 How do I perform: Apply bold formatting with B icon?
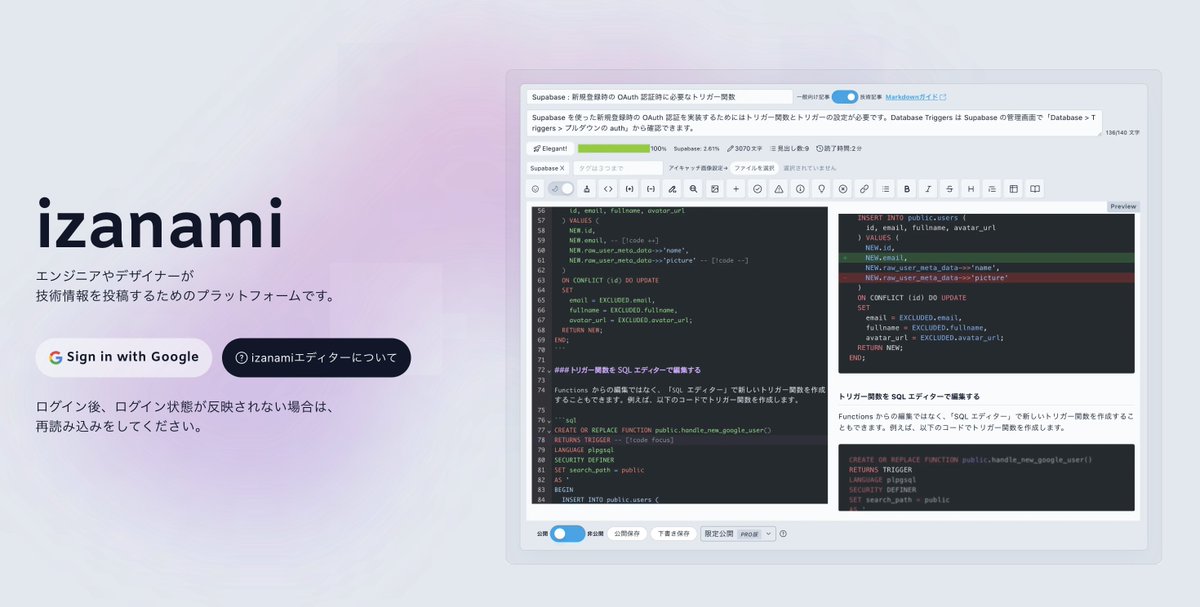click(907, 188)
